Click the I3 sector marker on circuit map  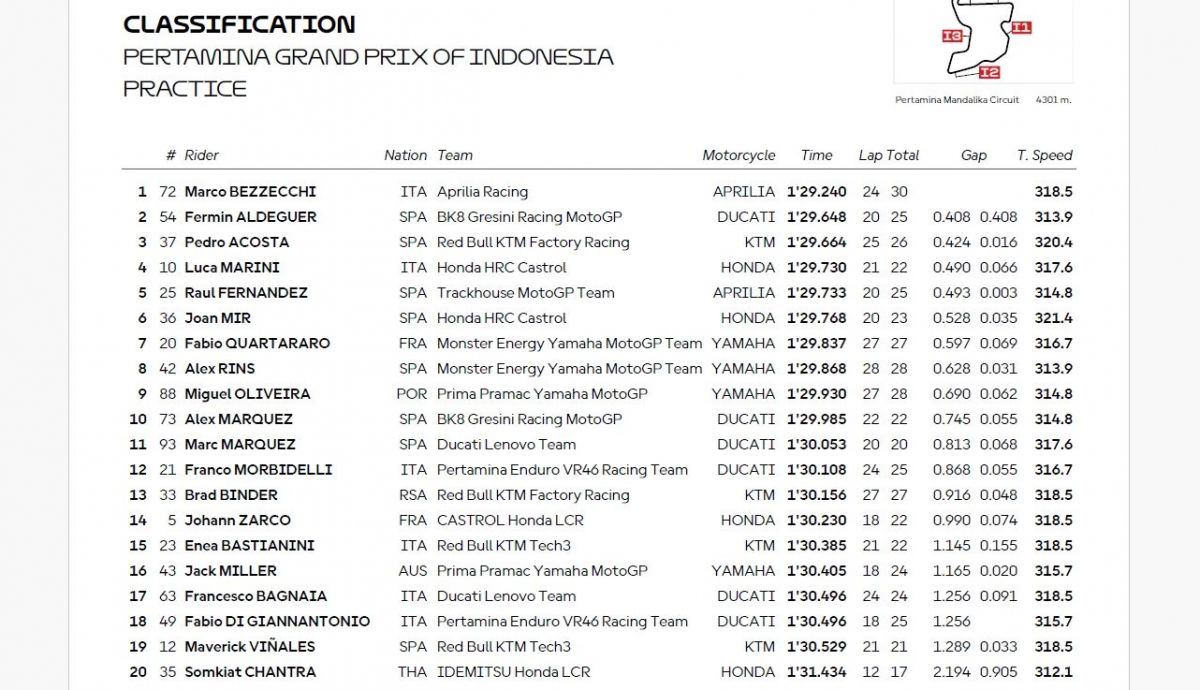pyautogui.click(x=952, y=36)
